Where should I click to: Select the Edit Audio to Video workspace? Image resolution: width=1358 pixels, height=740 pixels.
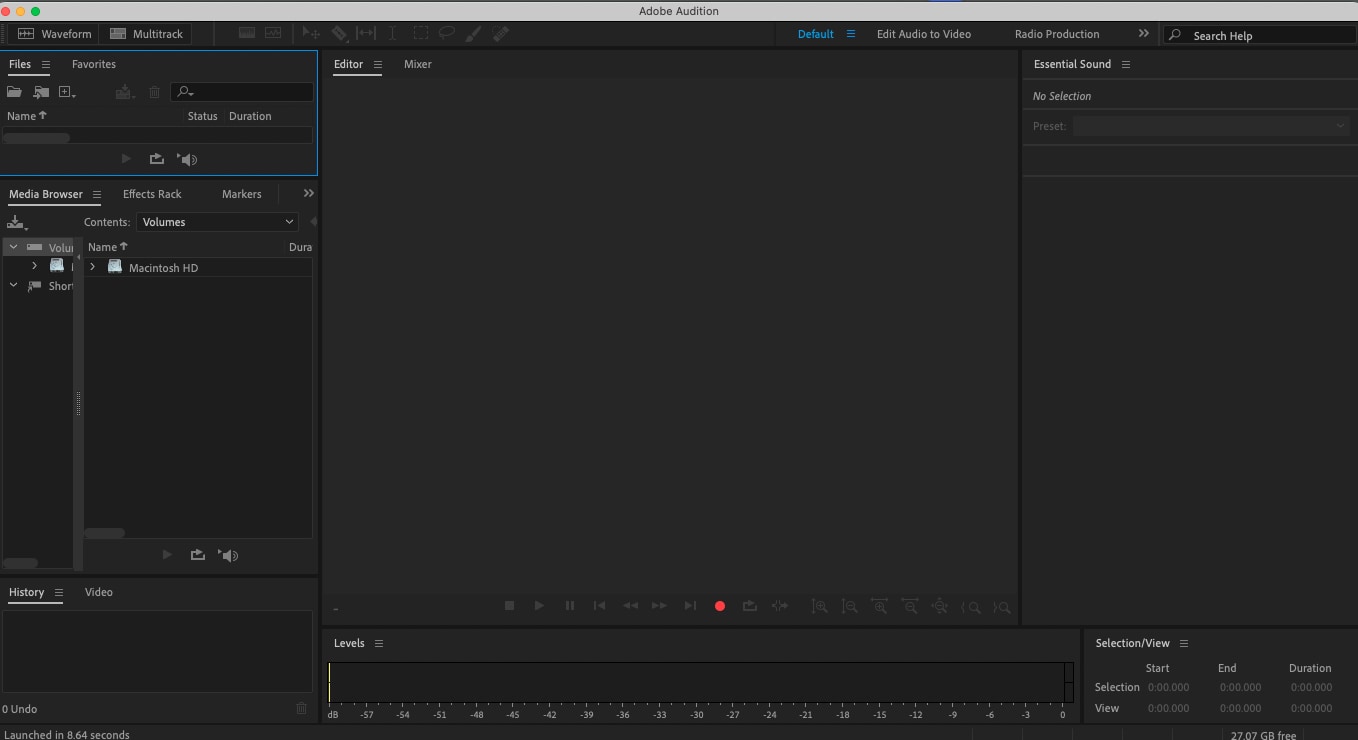coord(924,34)
